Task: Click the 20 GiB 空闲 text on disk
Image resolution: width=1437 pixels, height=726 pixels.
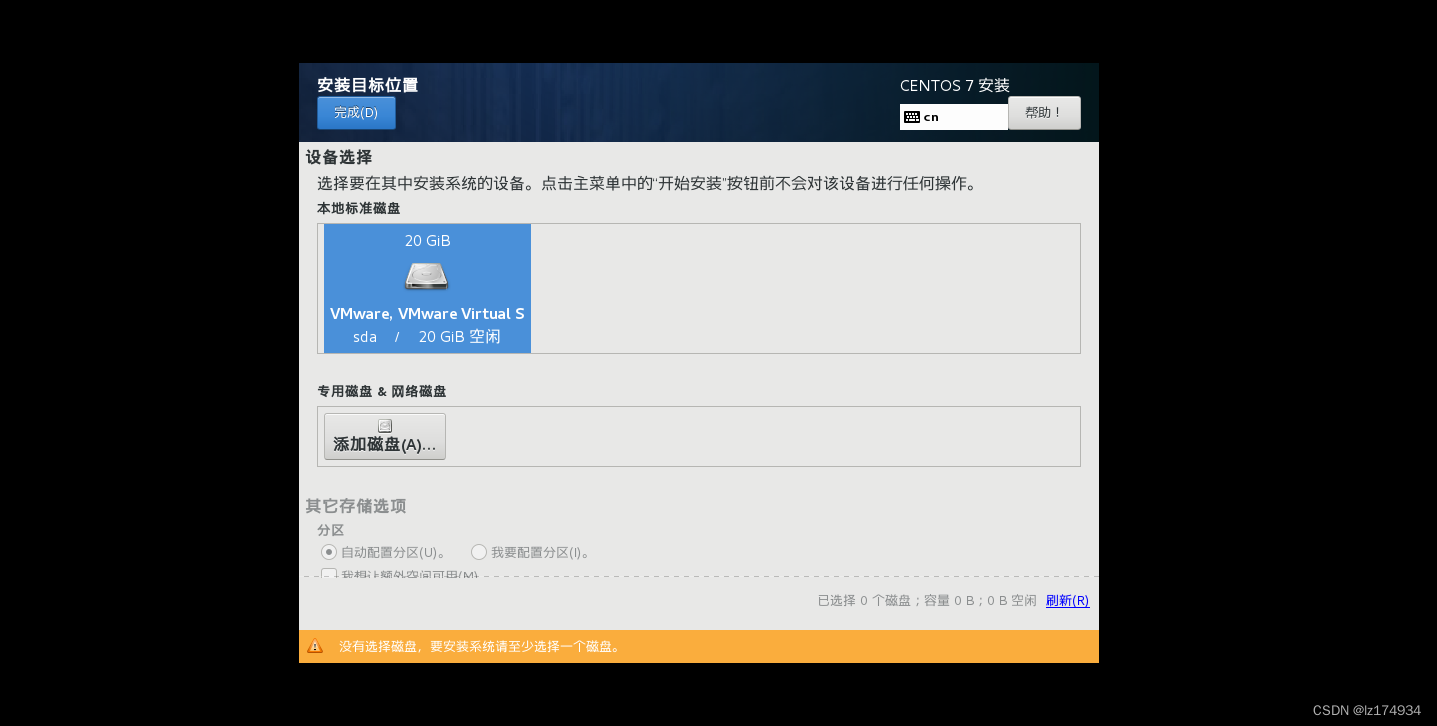Action: coord(459,336)
